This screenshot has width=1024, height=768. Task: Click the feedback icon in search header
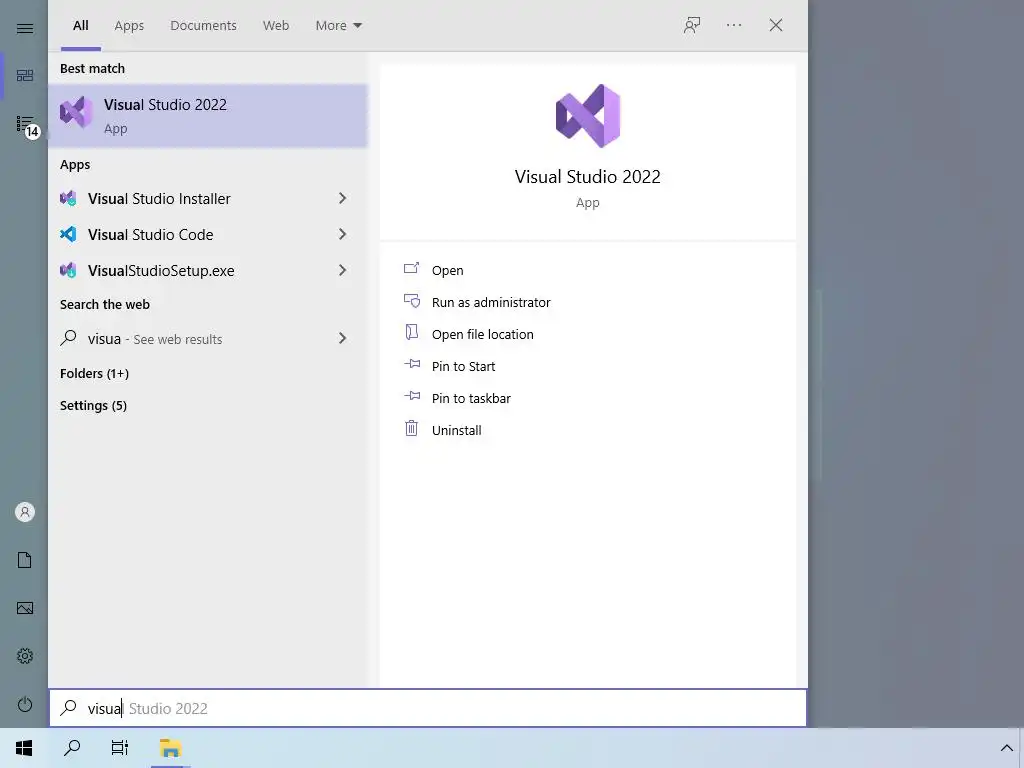click(692, 25)
